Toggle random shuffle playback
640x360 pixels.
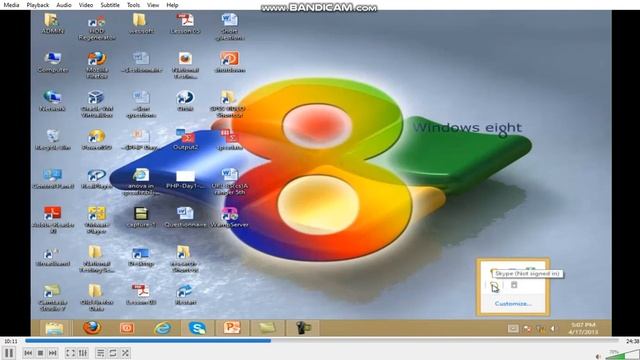pyautogui.click(x=125, y=353)
